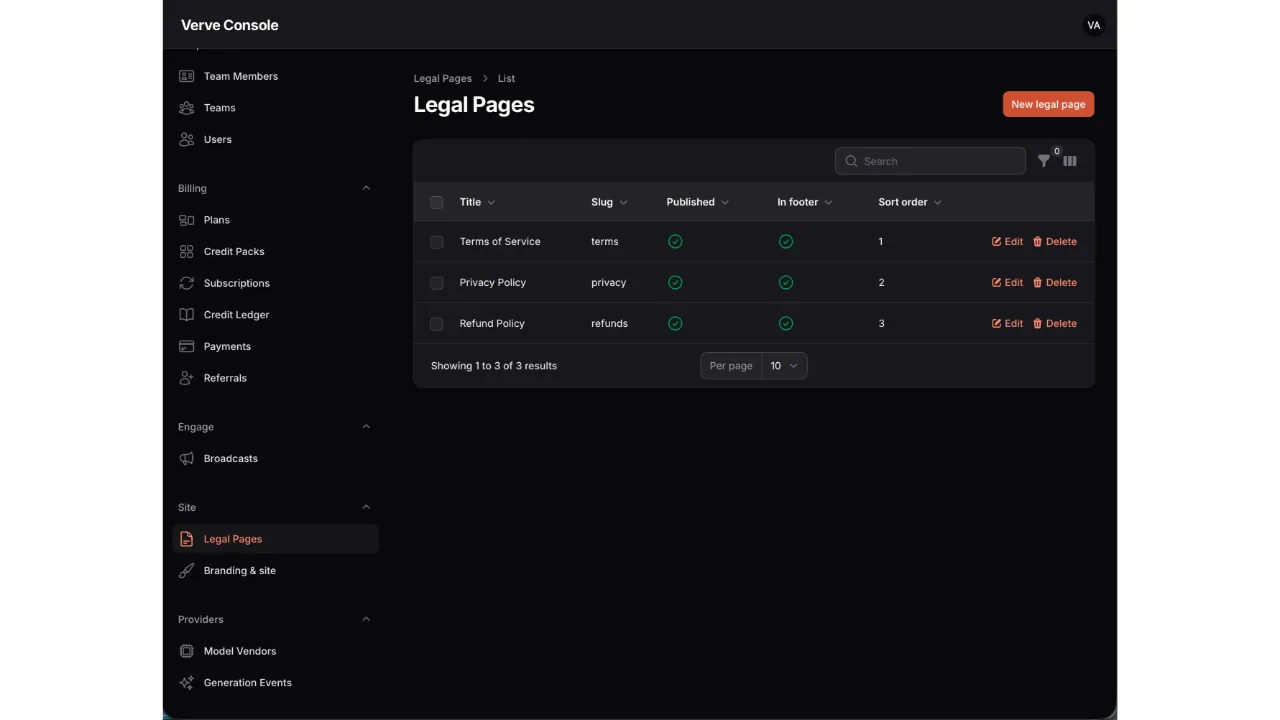Sort by the Published column header

[x=698, y=202]
